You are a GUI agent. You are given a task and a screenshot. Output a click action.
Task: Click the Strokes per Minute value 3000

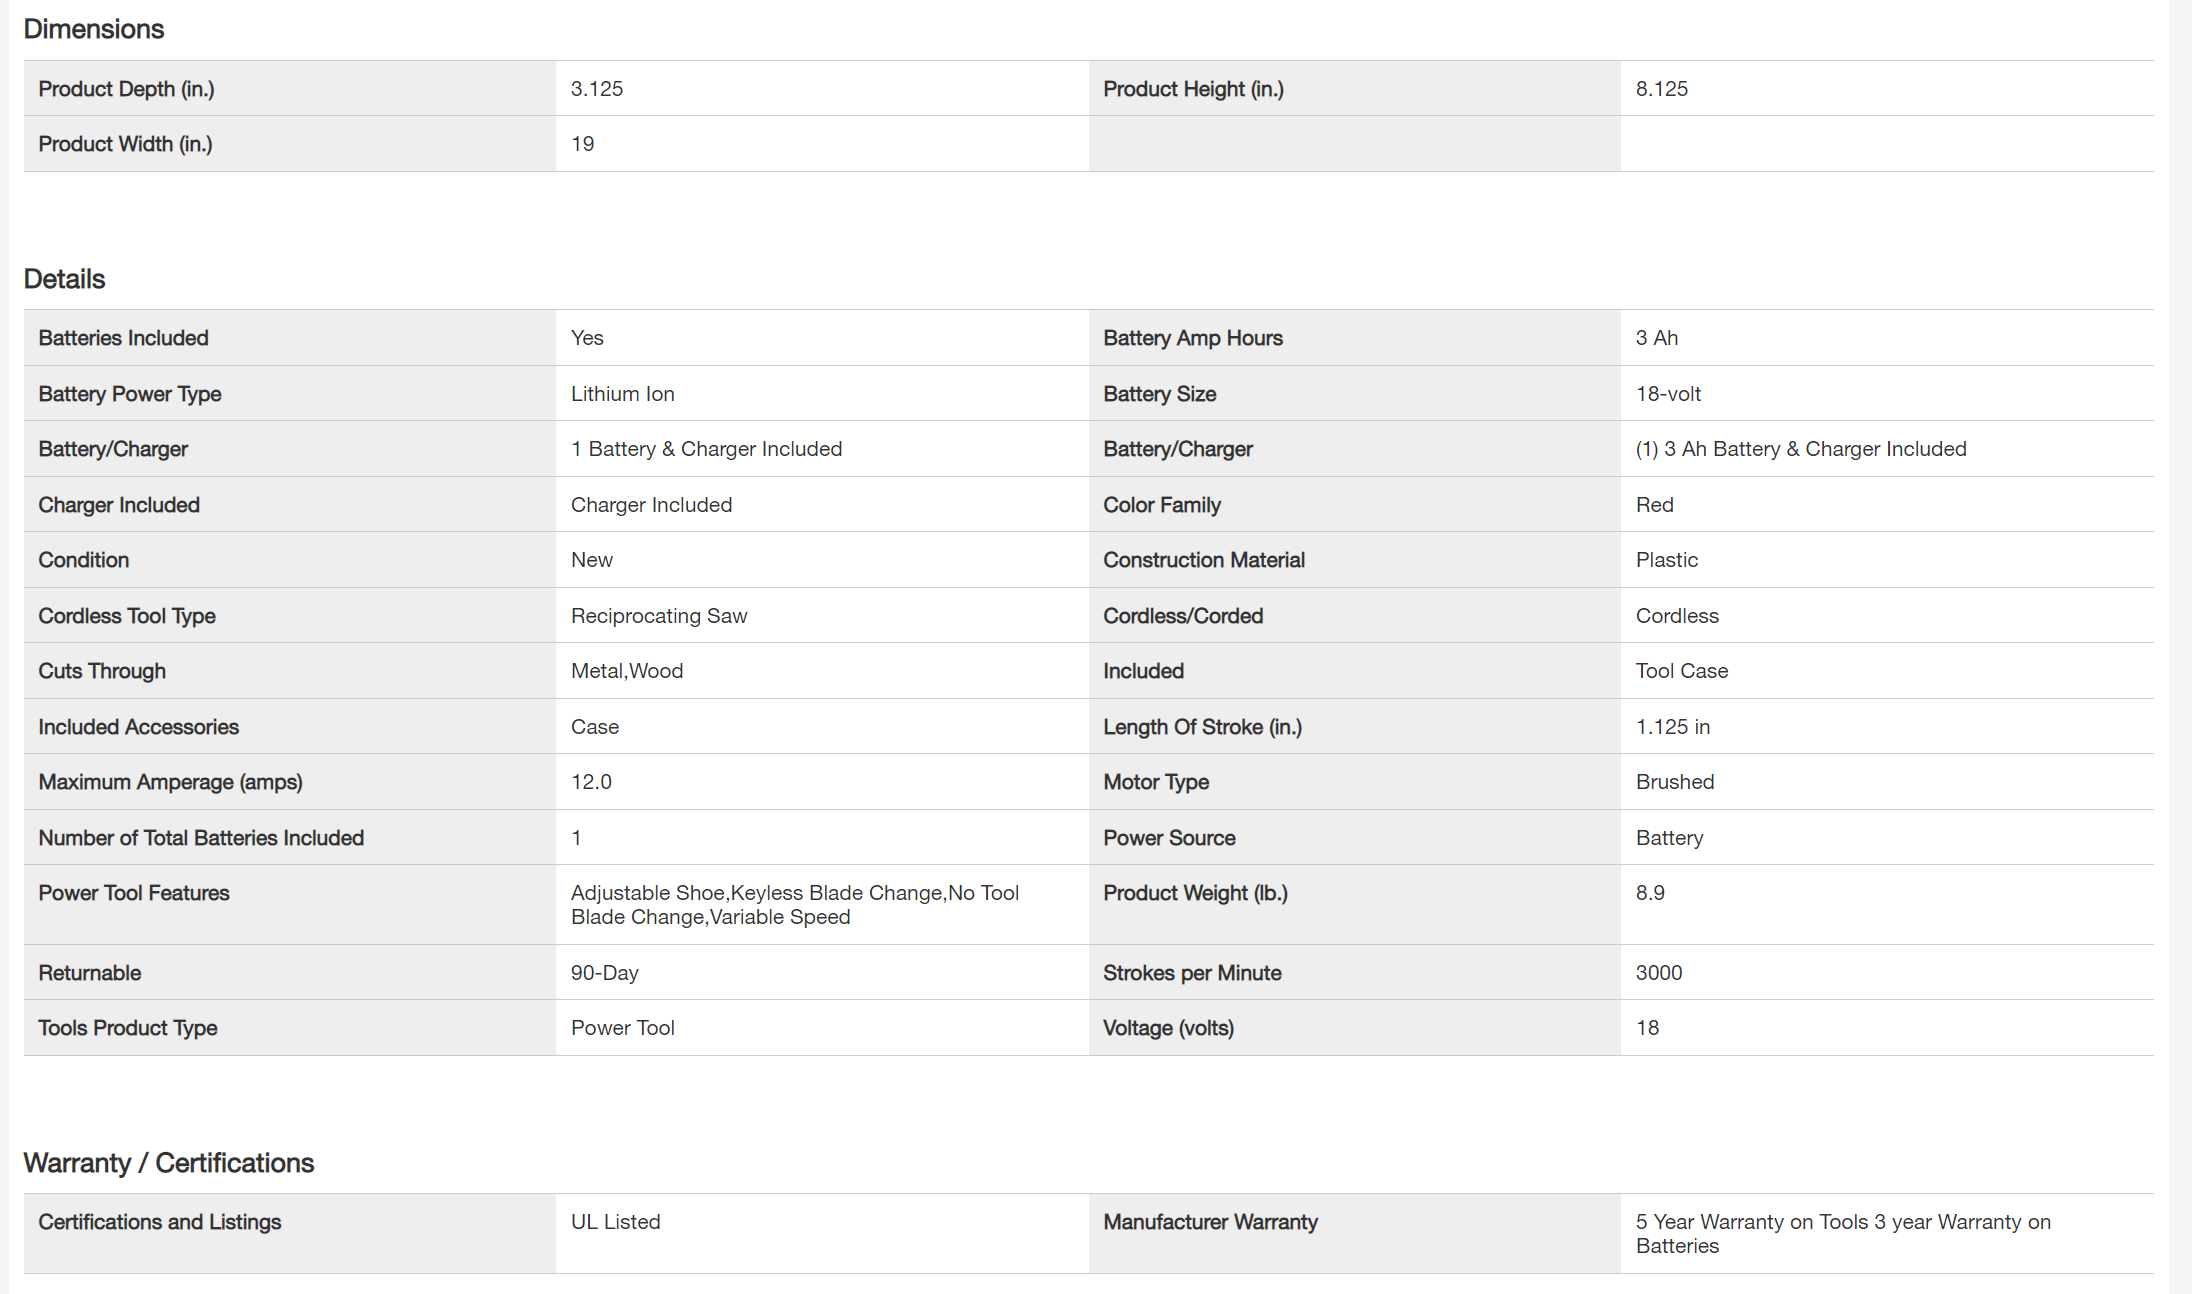1658,973
